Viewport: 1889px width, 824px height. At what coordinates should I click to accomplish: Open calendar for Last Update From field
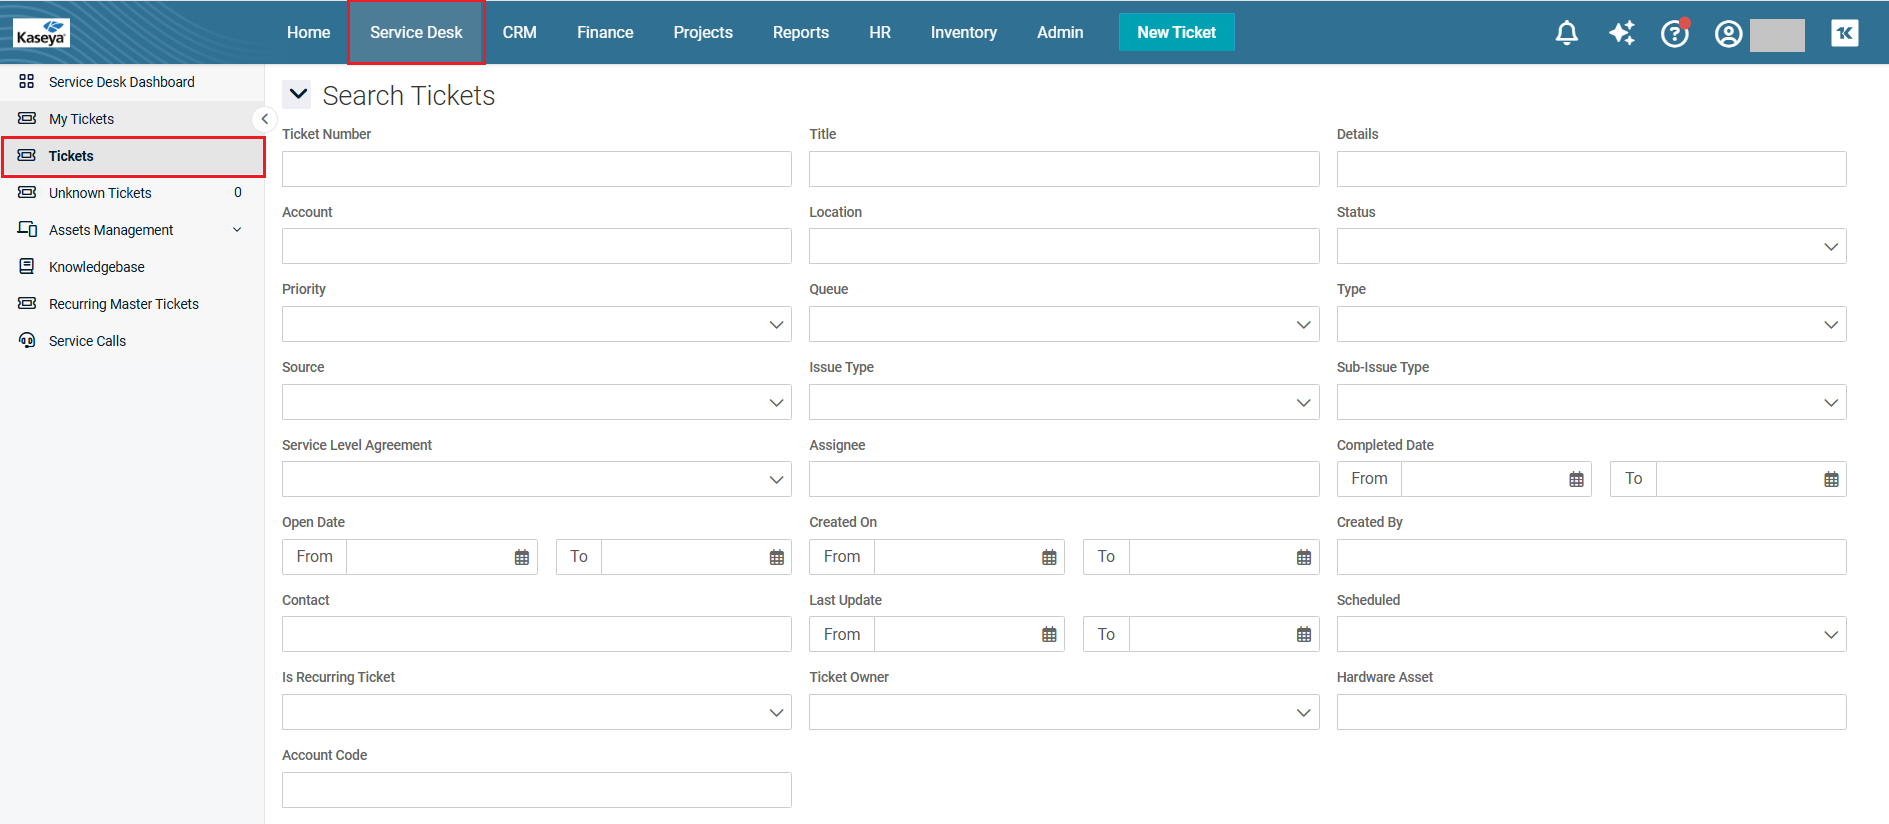pyautogui.click(x=1048, y=634)
